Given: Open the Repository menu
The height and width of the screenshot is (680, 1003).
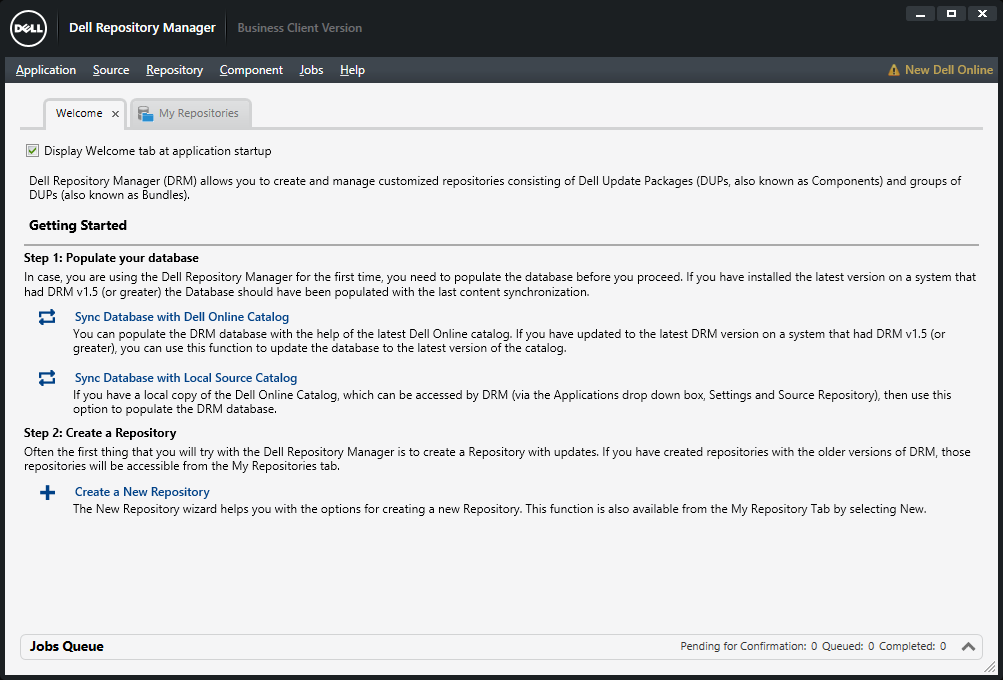Looking at the screenshot, I should tap(173, 70).
